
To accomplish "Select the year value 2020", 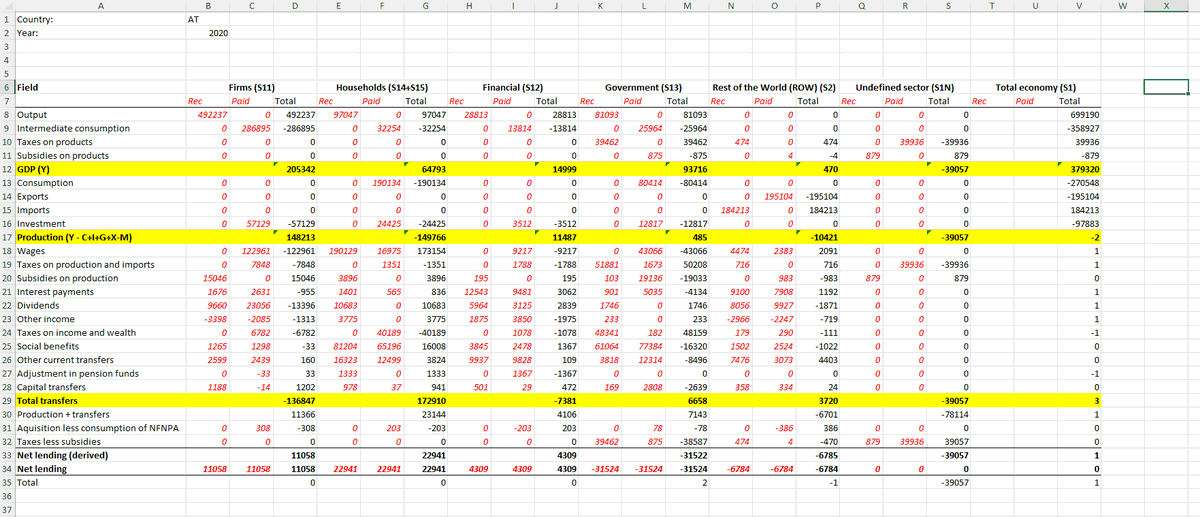I will [218, 33].
